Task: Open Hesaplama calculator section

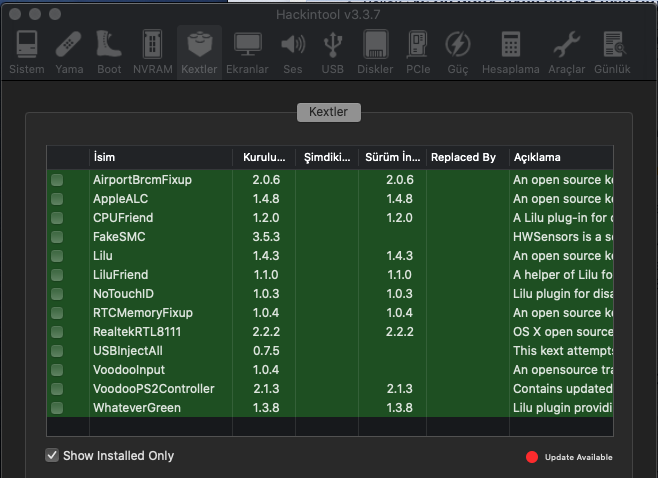Action: [510, 52]
